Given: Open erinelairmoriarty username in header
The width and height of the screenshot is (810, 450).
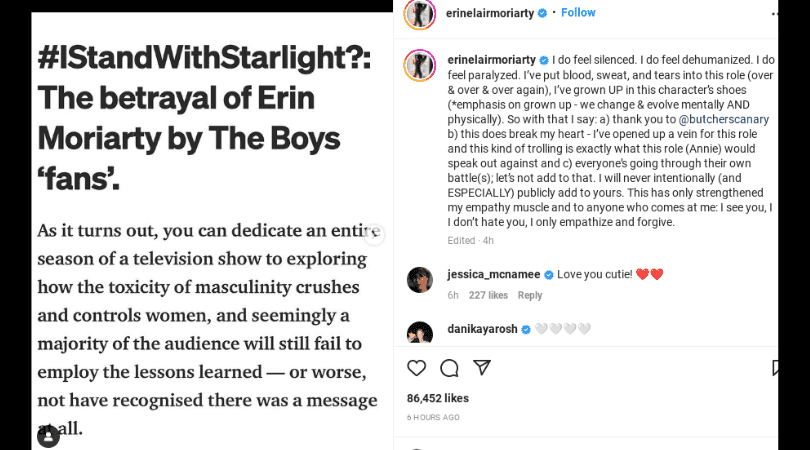Looking at the screenshot, I should [x=490, y=13].
